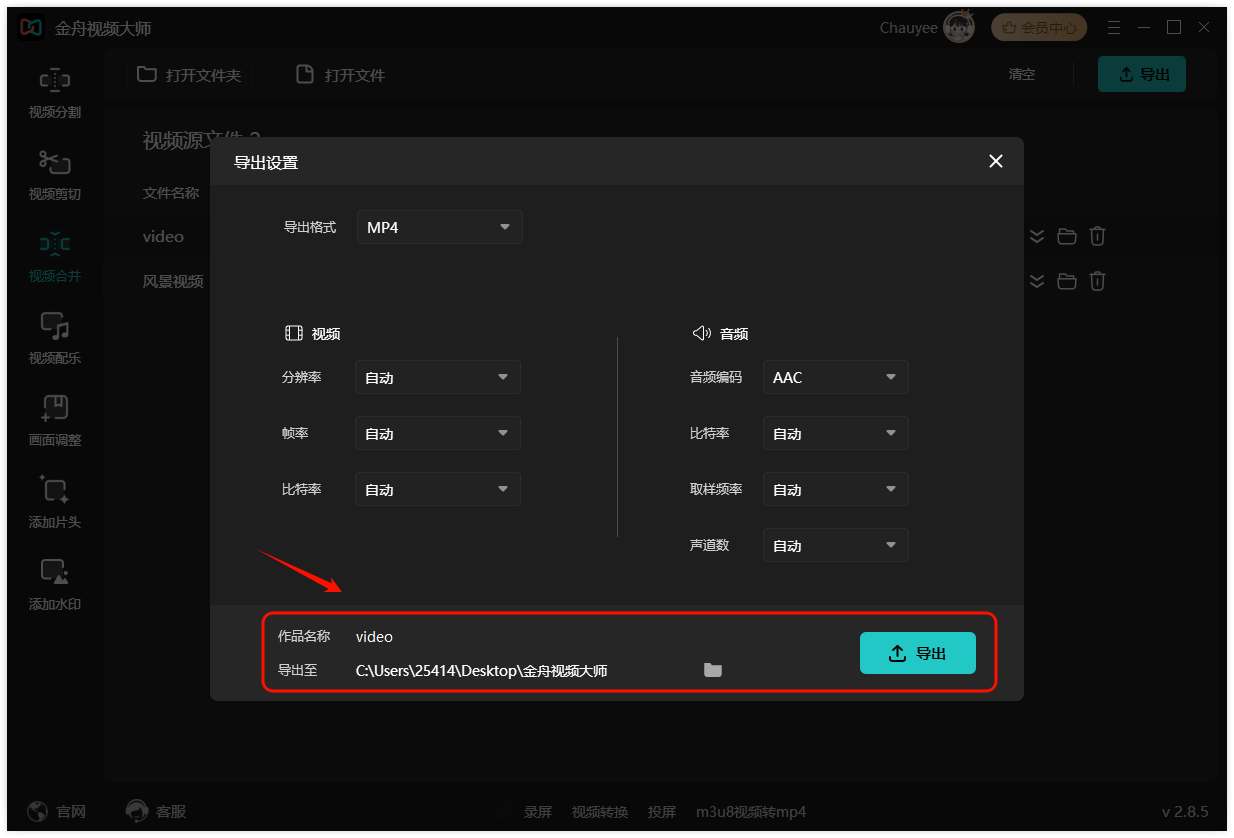Viewport: 1234px width, 838px height.
Task: Open folder for the 风景视频 row
Action: tap(1067, 281)
